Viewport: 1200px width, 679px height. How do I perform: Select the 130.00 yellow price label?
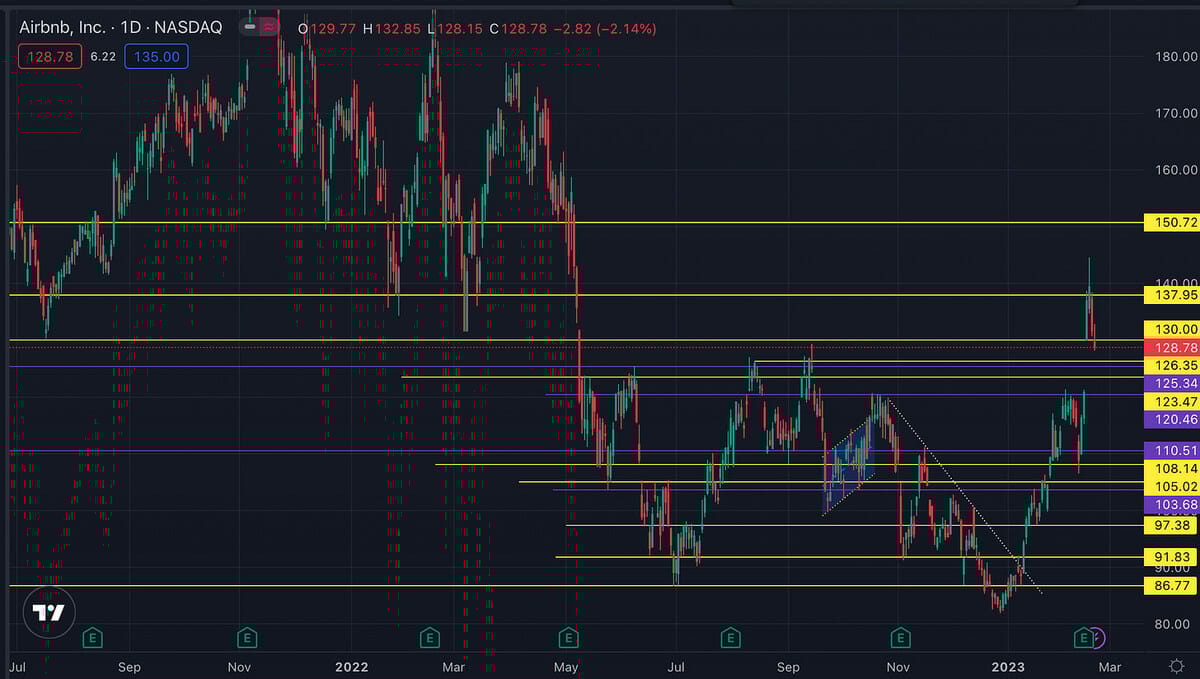click(1172, 329)
